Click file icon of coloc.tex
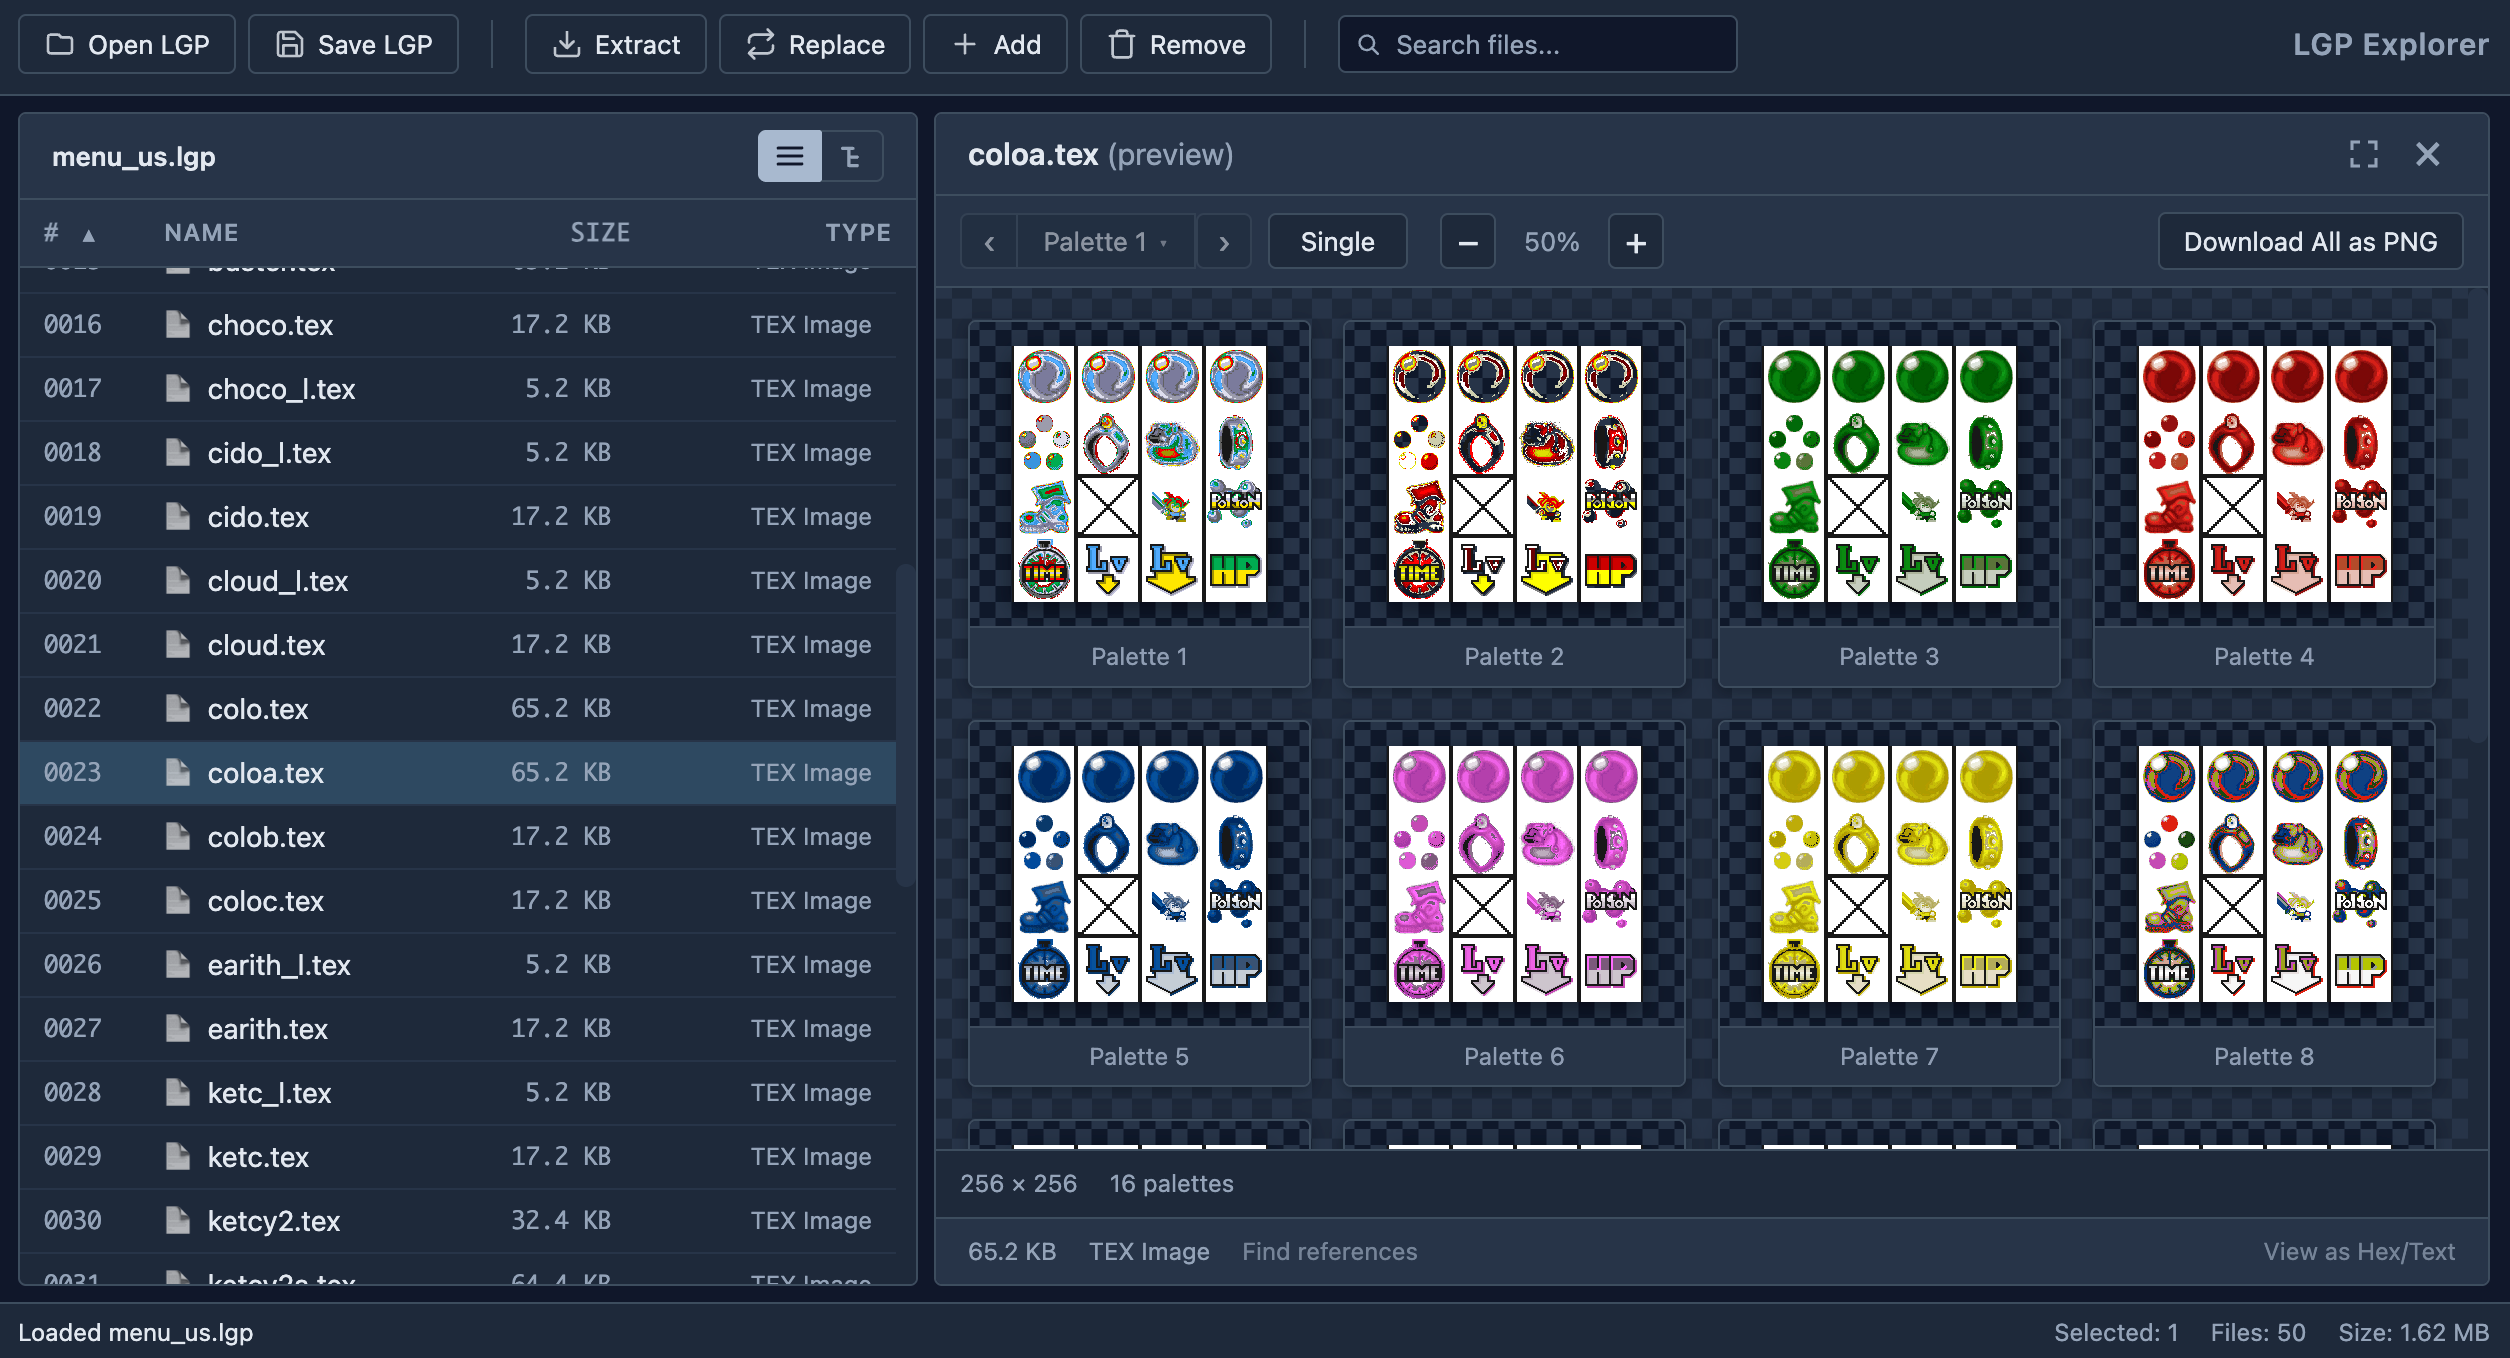Screen dimensions: 2510x1358 [178, 900]
